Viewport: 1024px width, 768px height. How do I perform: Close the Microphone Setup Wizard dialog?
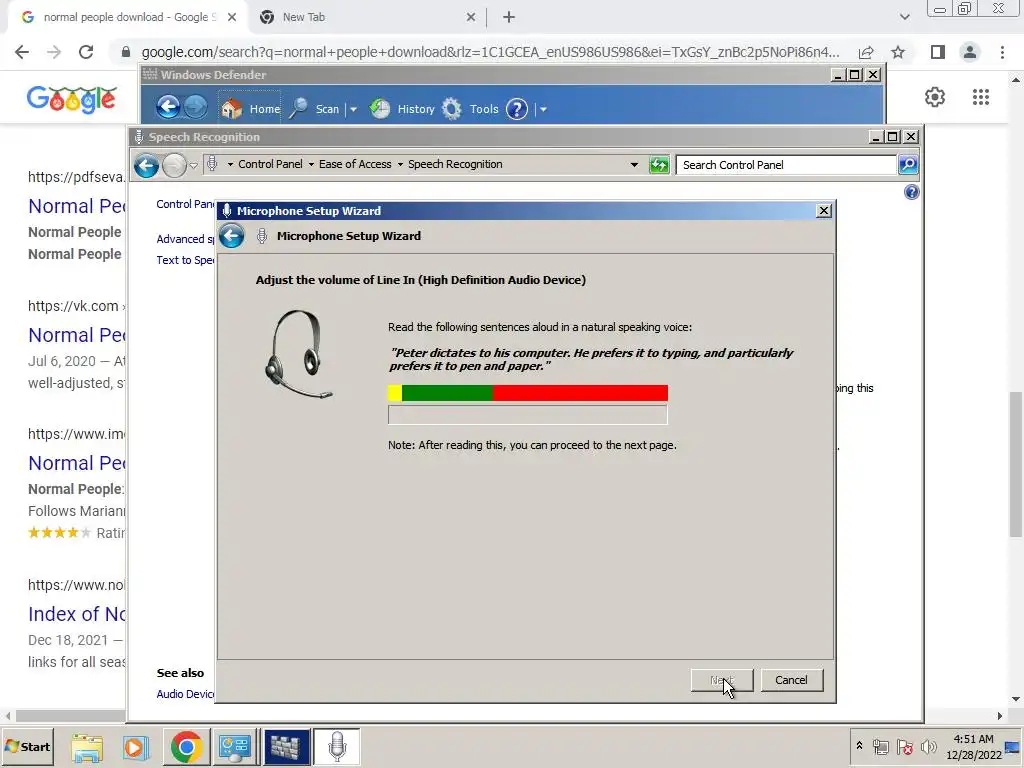tap(824, 210)
